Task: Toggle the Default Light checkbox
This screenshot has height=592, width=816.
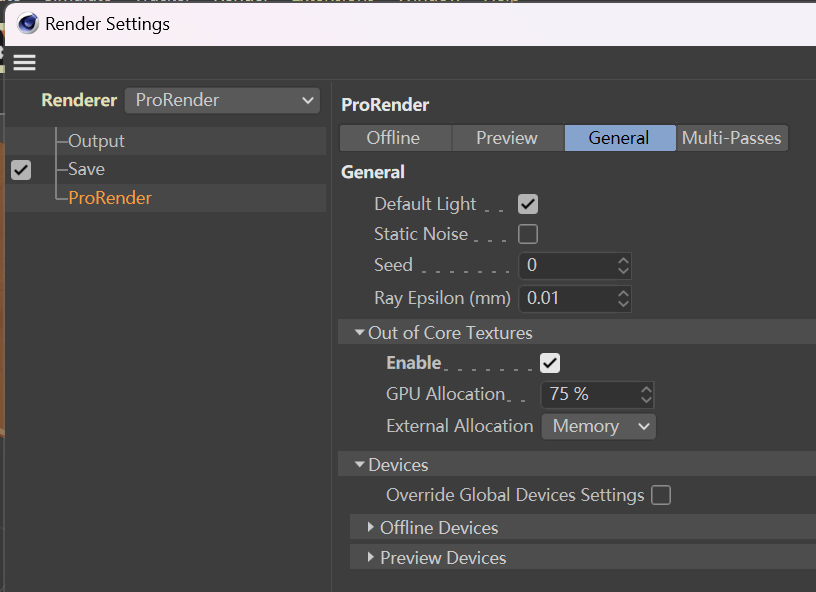Action: pyautogui.click(x=528, y=204)
